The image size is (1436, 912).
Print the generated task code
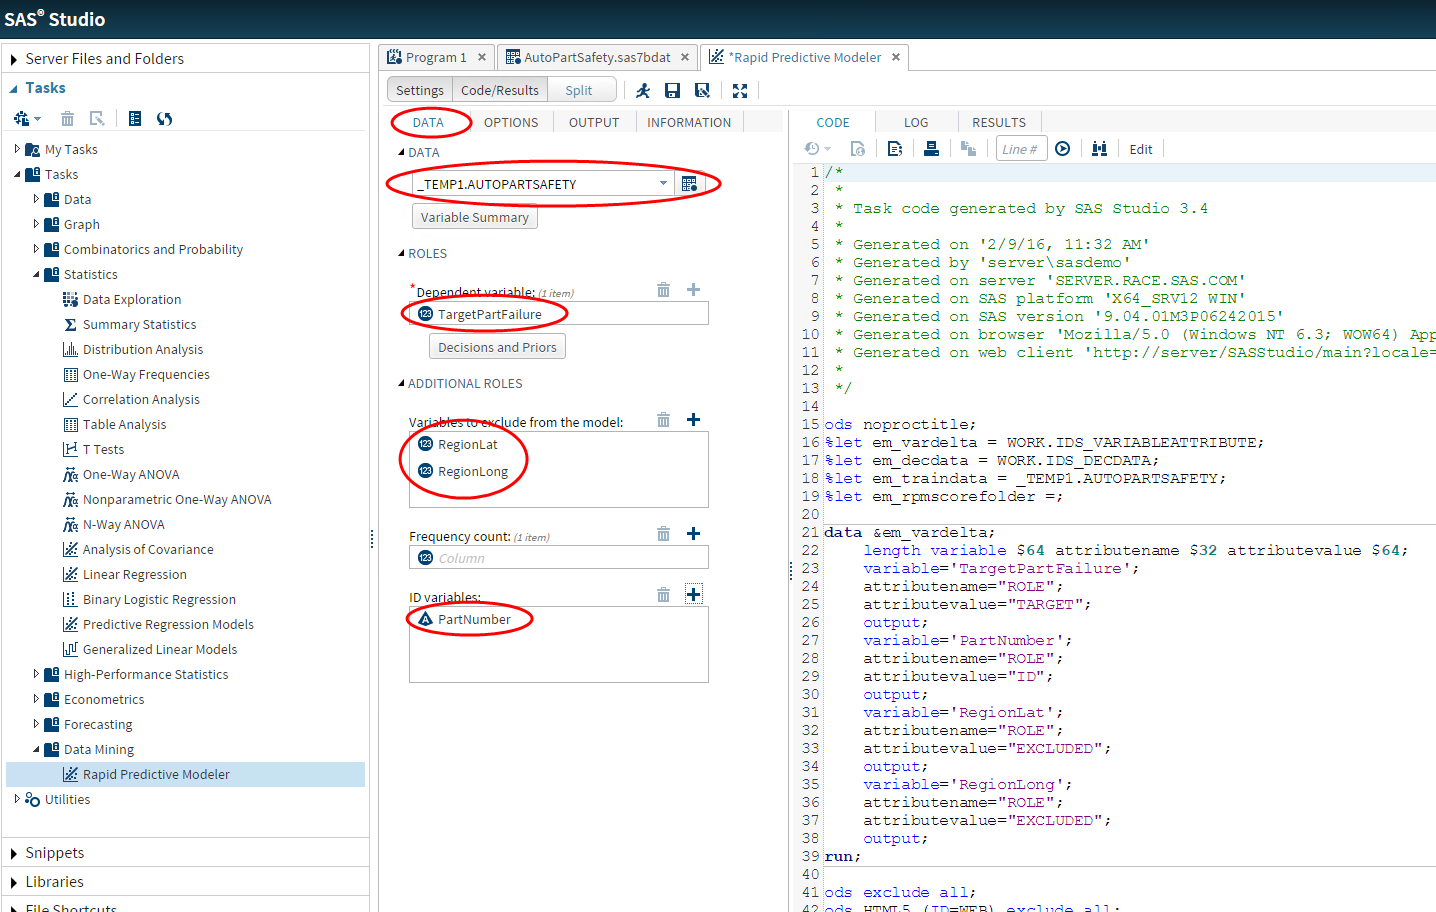pyautogui.click(x=929, y=147)
